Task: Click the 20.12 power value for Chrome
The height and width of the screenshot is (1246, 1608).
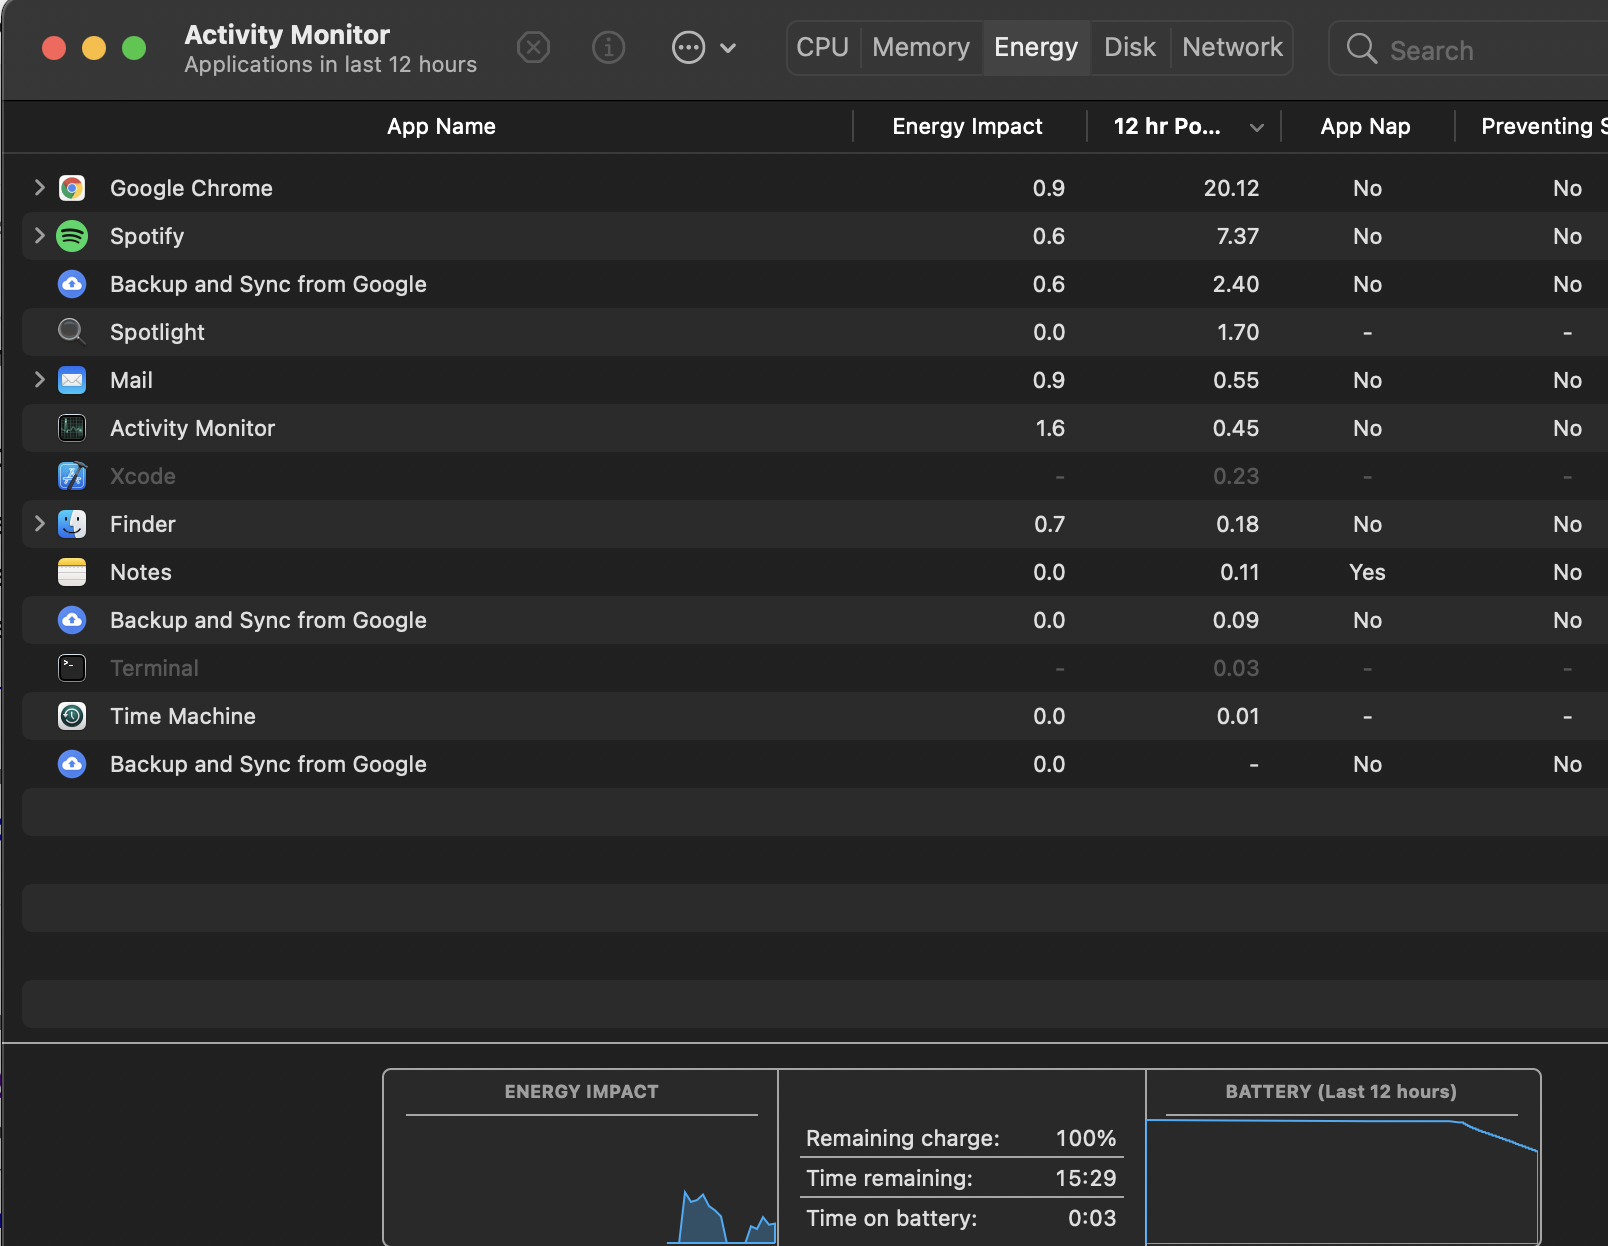Action: 1231,188
